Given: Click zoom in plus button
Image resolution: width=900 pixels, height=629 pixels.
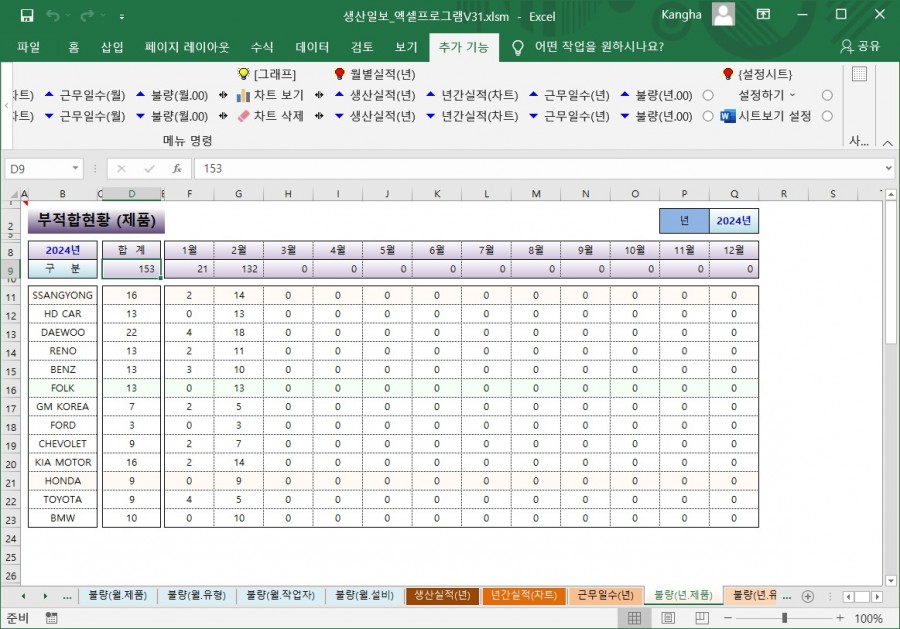Looking at the screenshot, I should pos(840,618).
